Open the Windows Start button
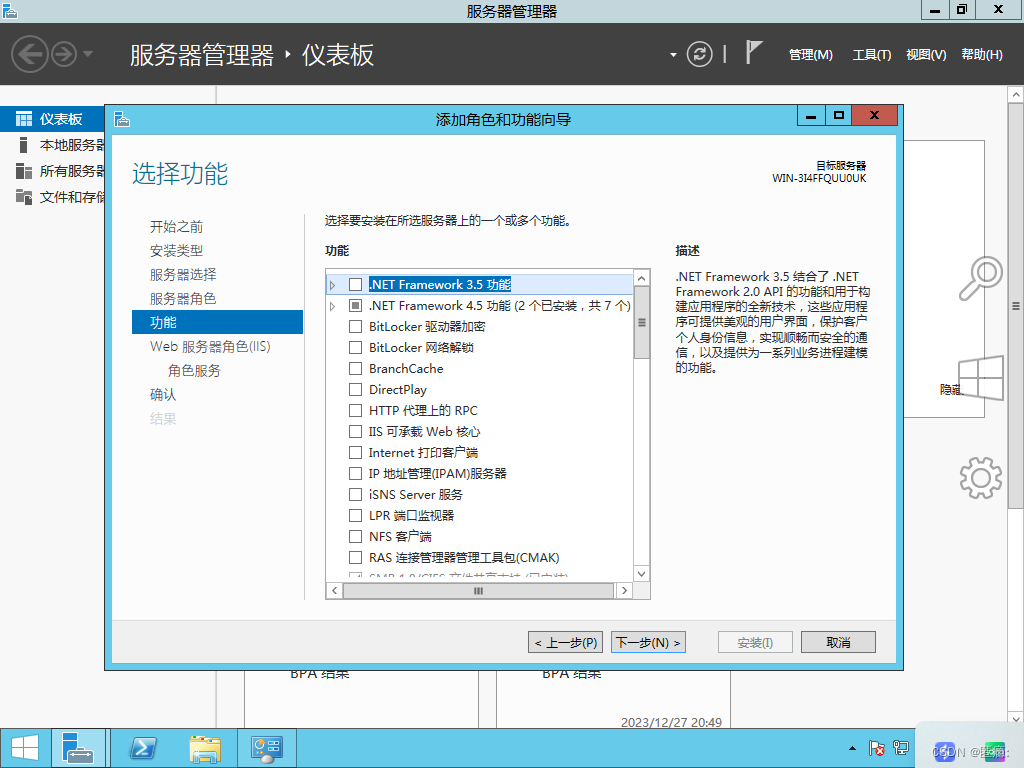The height and width of the screenshot is (768, 1024). coord(25,748)
